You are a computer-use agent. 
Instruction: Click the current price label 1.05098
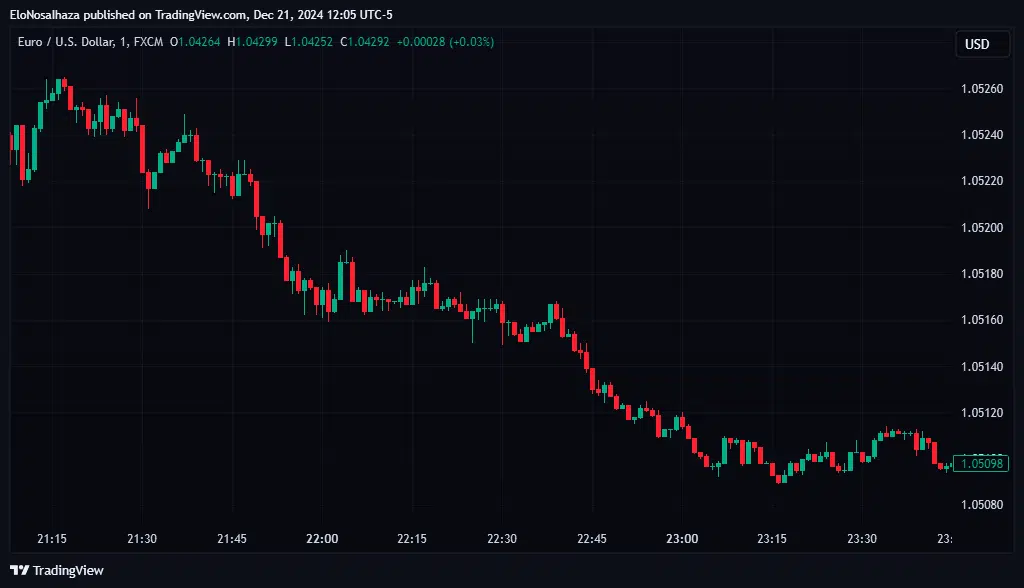[x=981, y=463]
